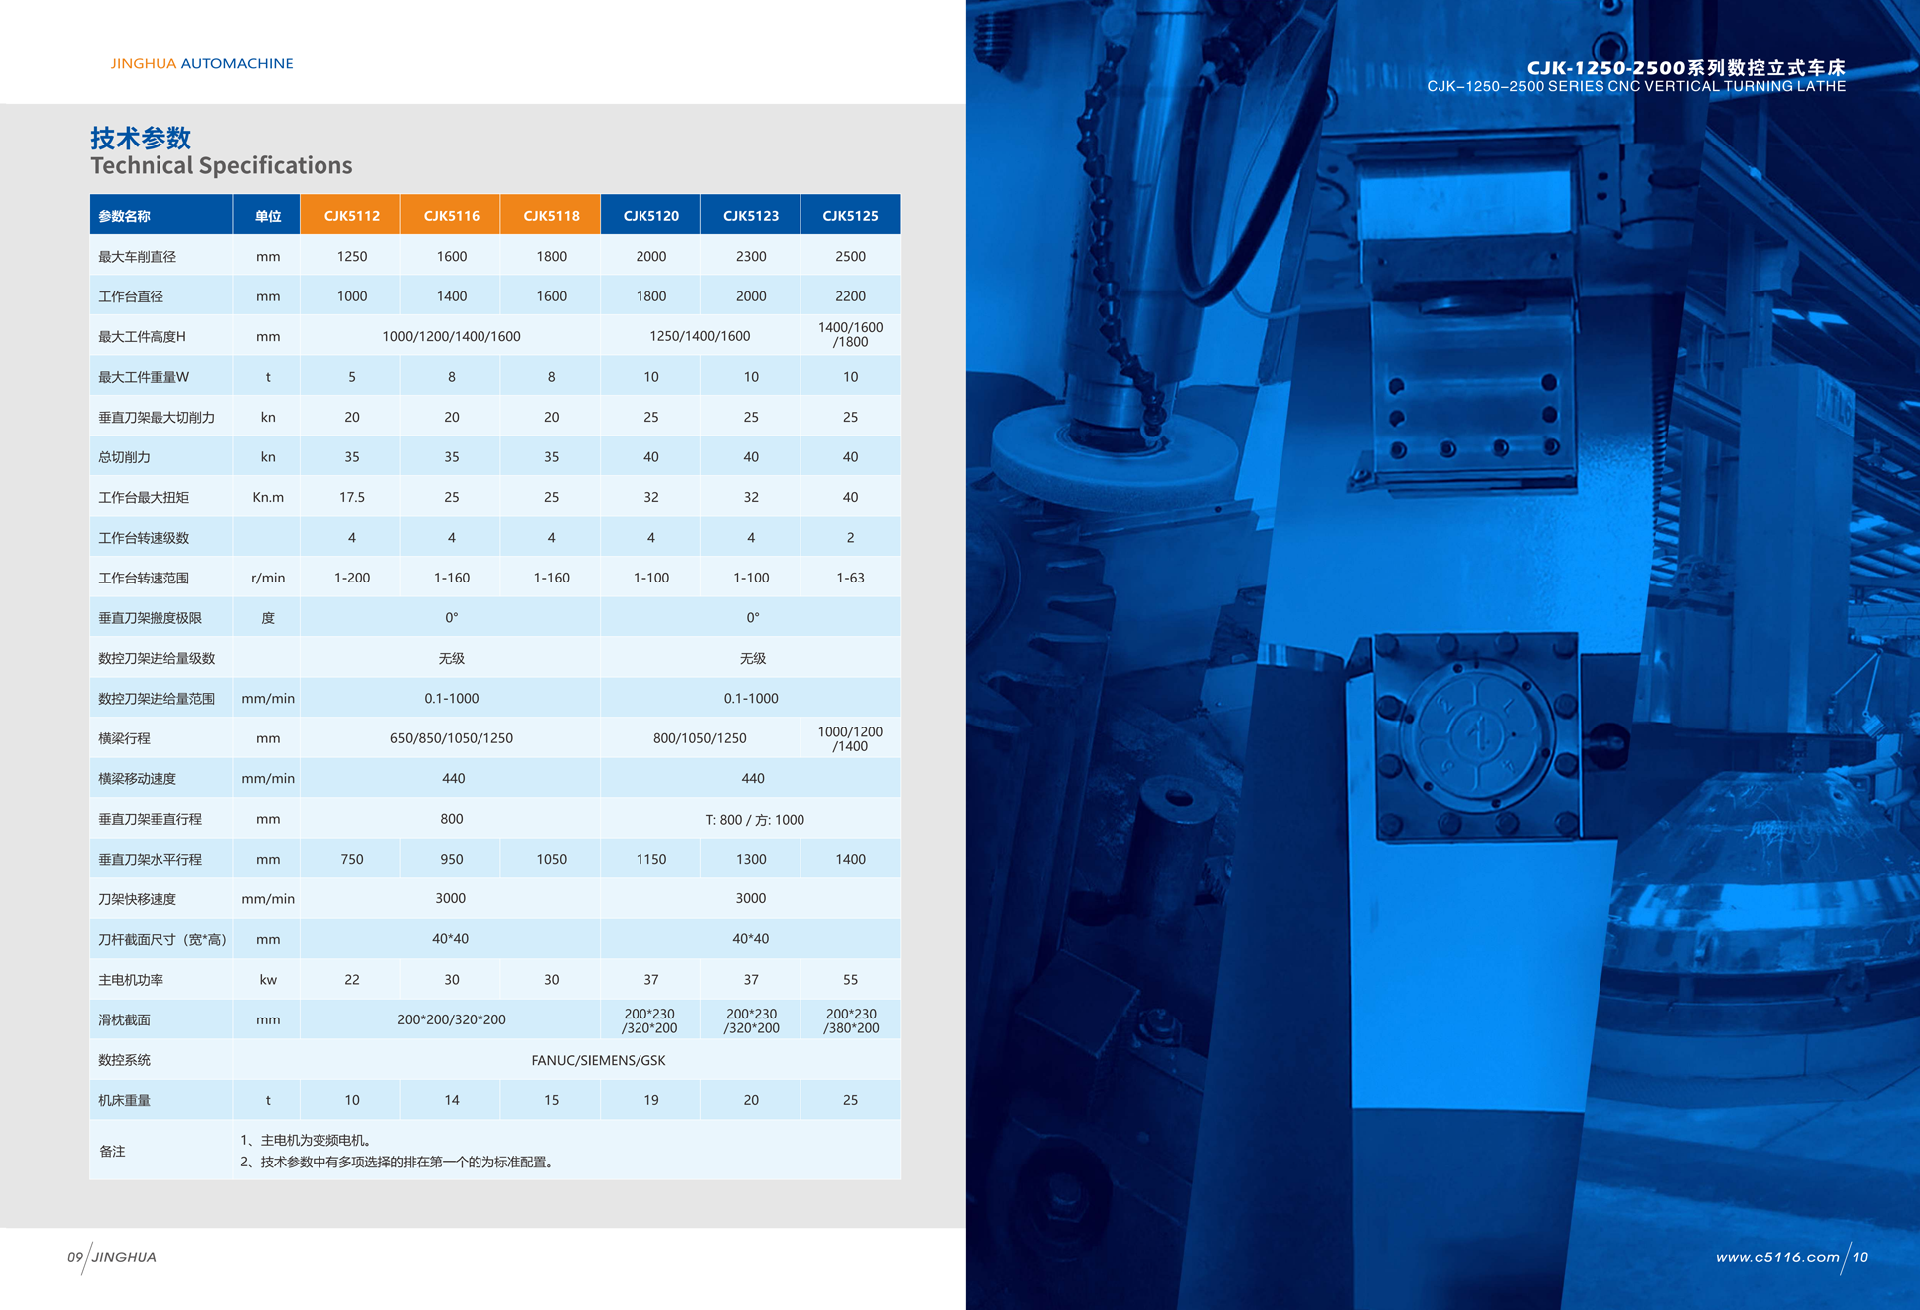The height and width of the screenshot is (1310, 1920).
Task: Select the 机床重量 row label
Action: 124,1101
